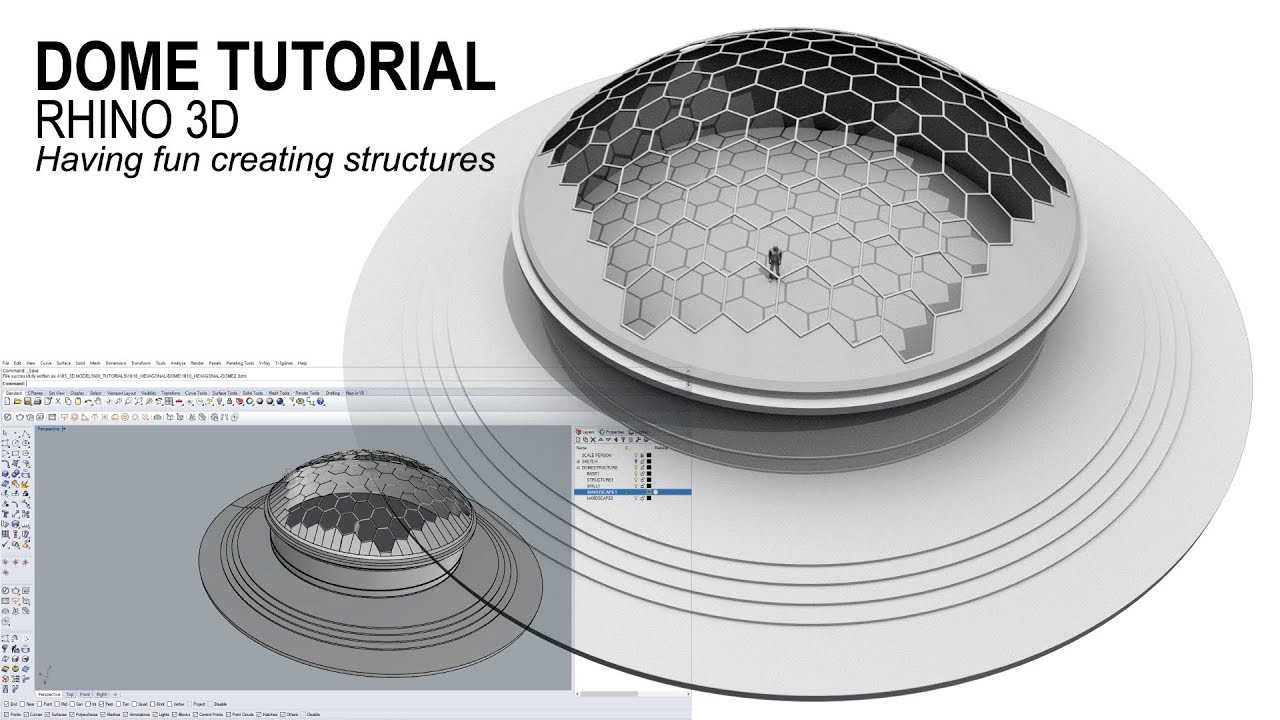Click the Open file folder icon

(17, 401)
